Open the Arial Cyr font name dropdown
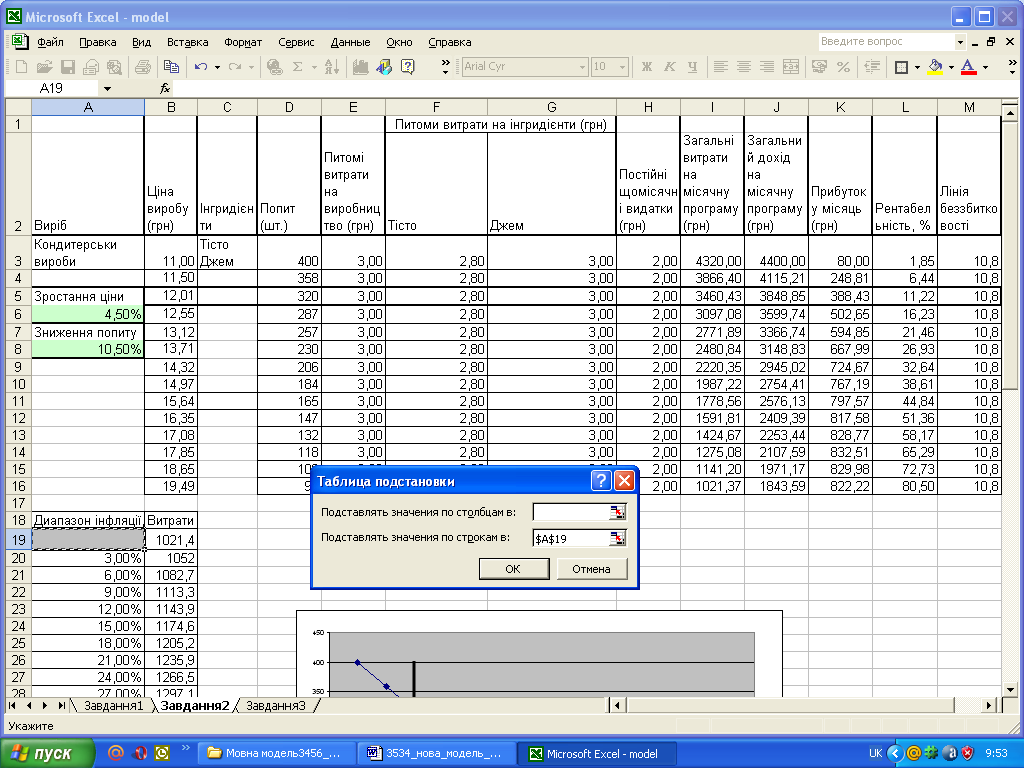 click(583, 67)
